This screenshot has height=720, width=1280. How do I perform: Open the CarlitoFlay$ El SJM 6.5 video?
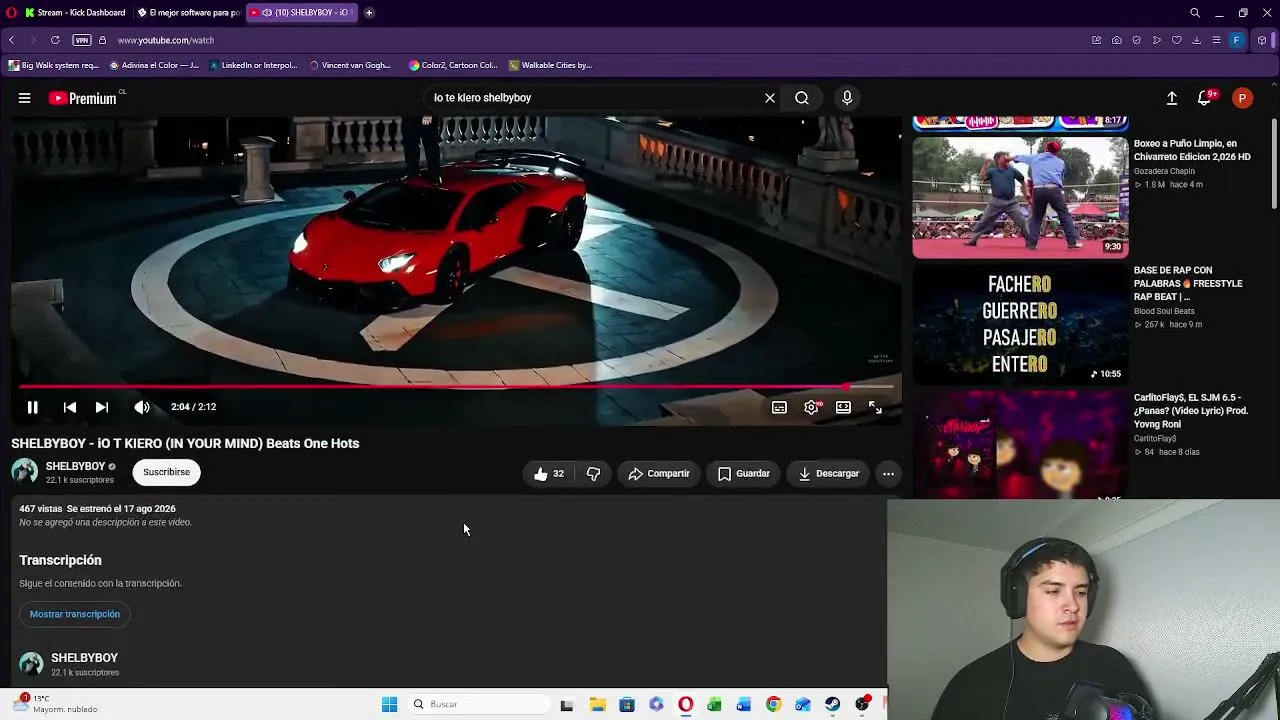click(1020, 445)
